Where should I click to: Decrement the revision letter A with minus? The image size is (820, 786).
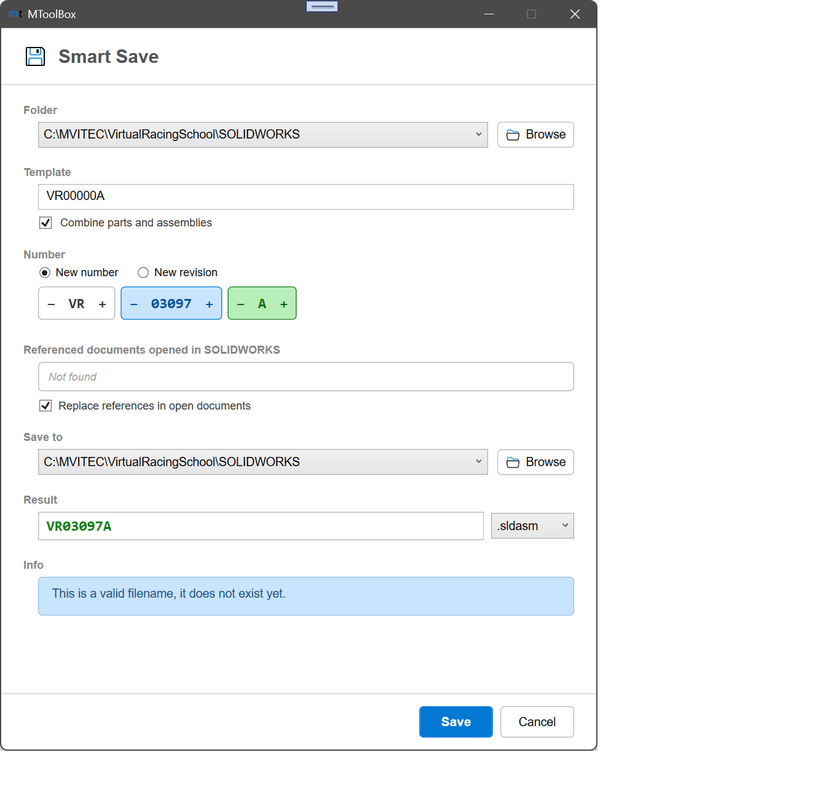coord(241,302)
